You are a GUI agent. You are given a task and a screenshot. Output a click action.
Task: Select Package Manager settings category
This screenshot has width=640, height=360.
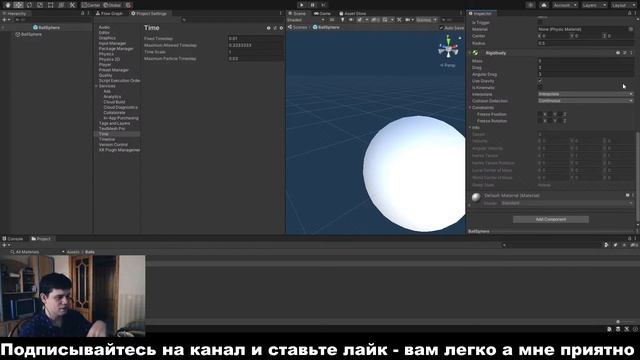coord(116,49)
